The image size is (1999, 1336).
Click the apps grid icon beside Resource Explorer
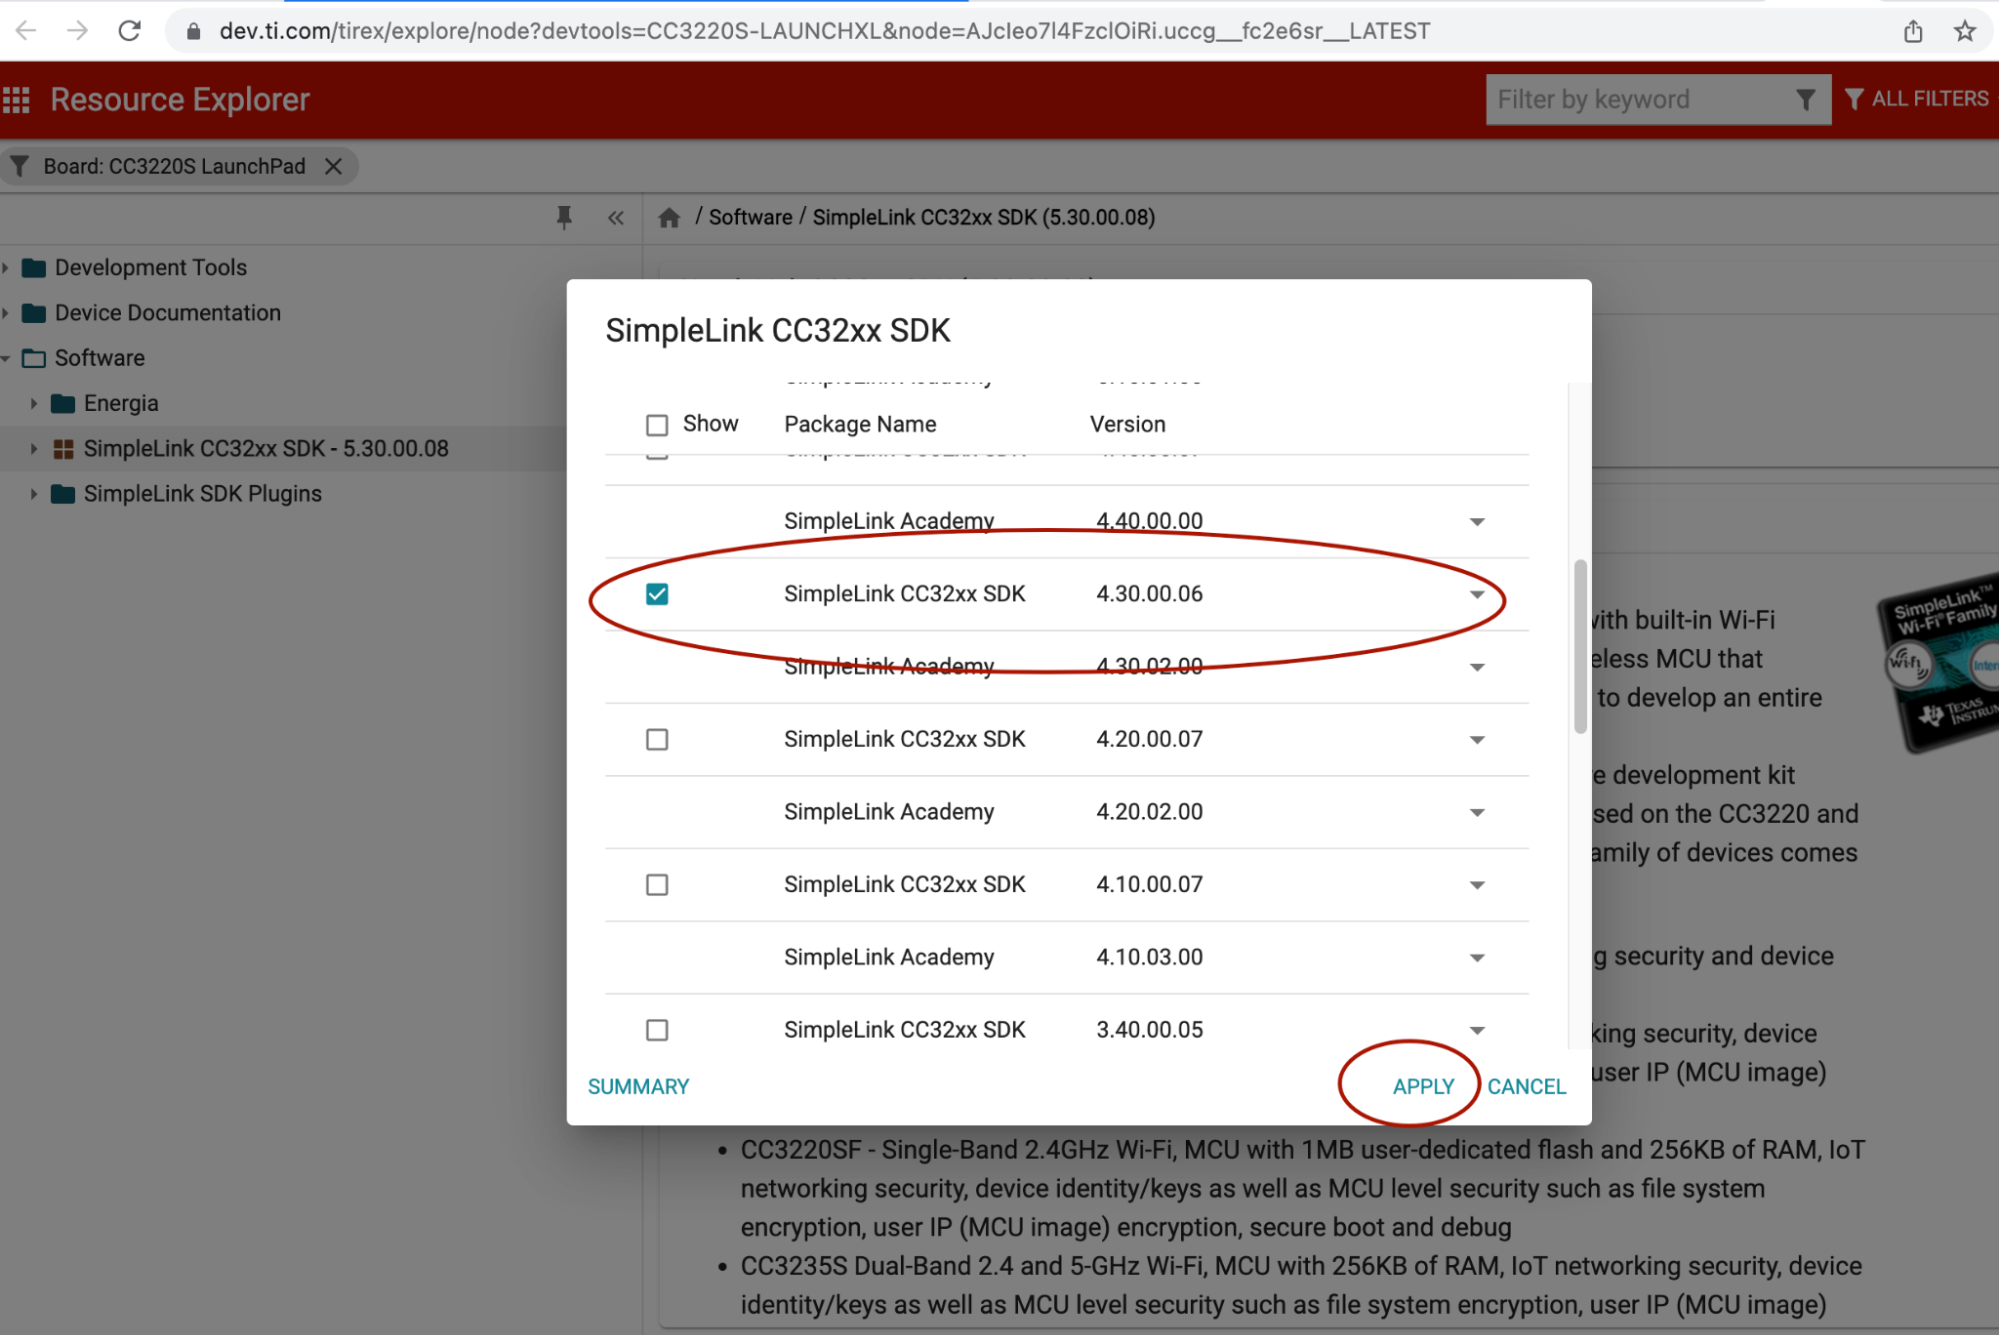tap(16, 100)
